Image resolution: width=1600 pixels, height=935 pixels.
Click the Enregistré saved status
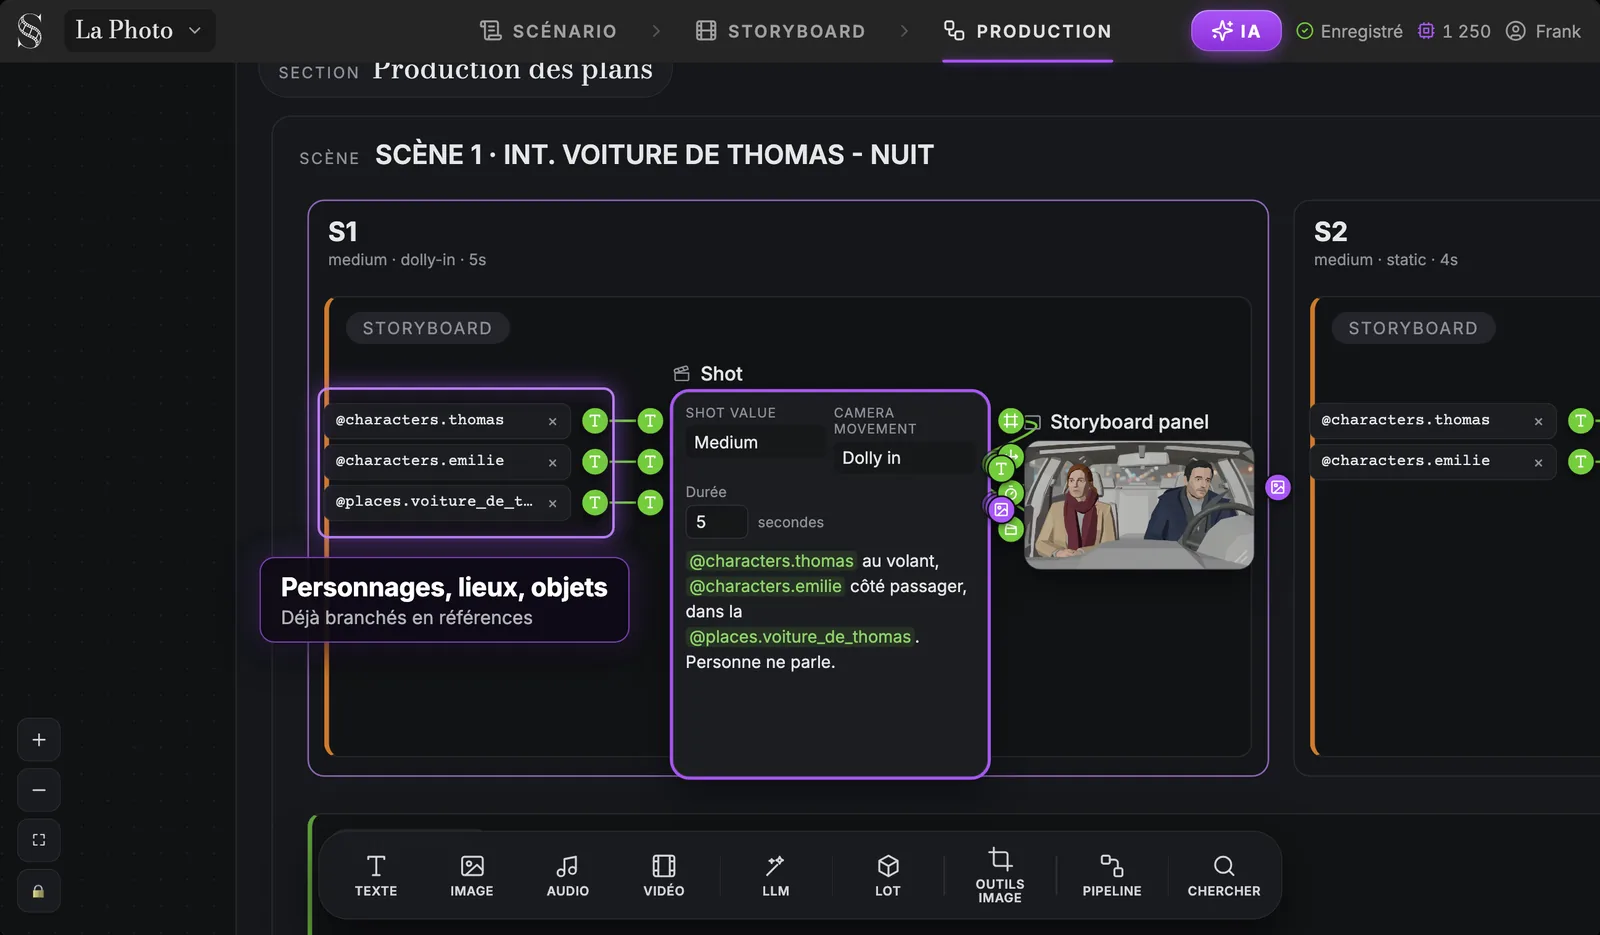1350,31
